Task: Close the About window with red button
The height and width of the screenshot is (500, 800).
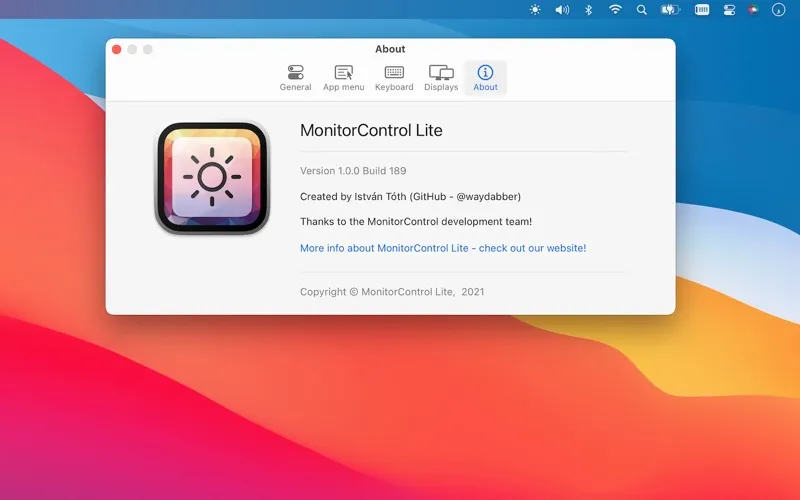Action: point(116,49)
